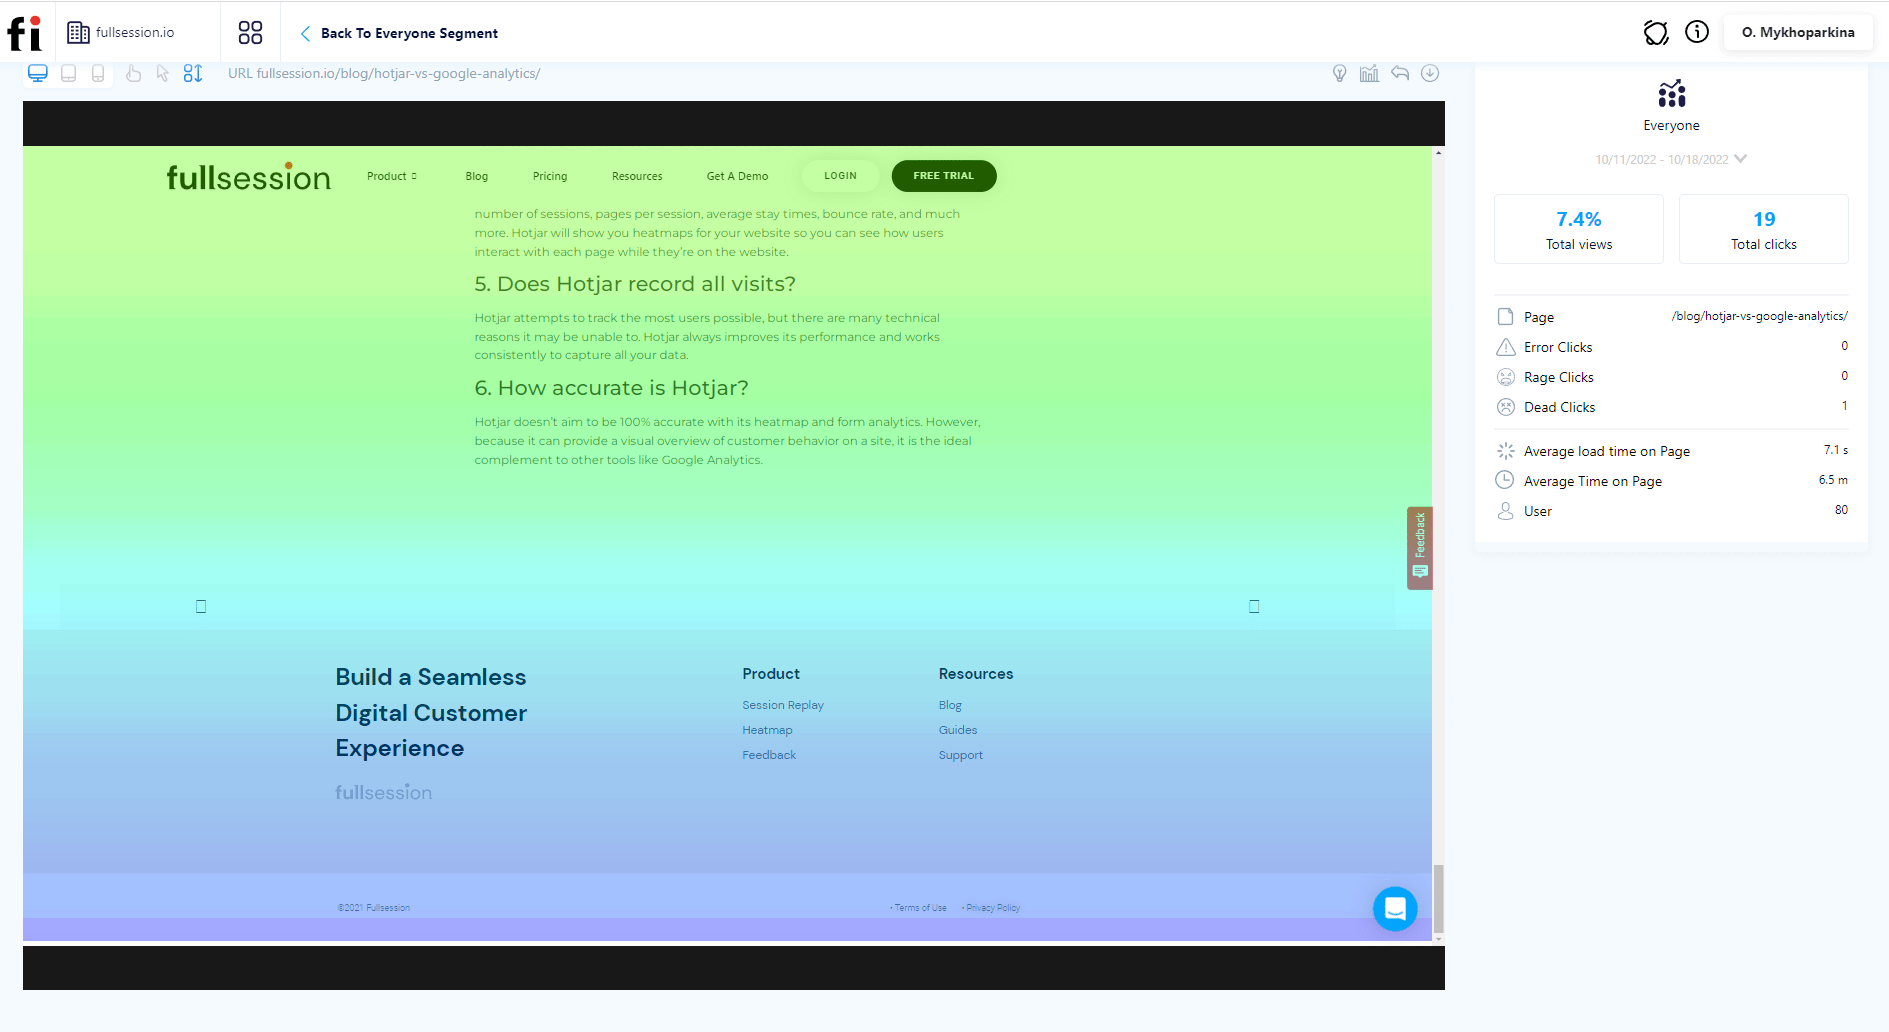Click the FREE TRIAL button

point(943,176)
